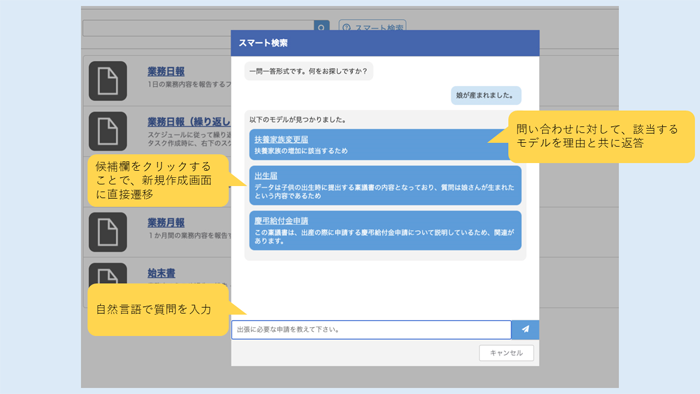This screenshot has width=700, height=394.
Task: Click the paper plane send icon
Action: (525, 329)
